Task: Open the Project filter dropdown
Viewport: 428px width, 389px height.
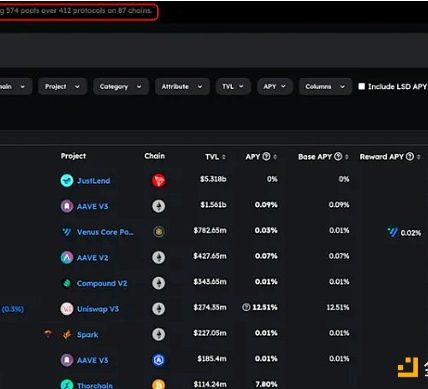Action: click(x=63, y=87)
